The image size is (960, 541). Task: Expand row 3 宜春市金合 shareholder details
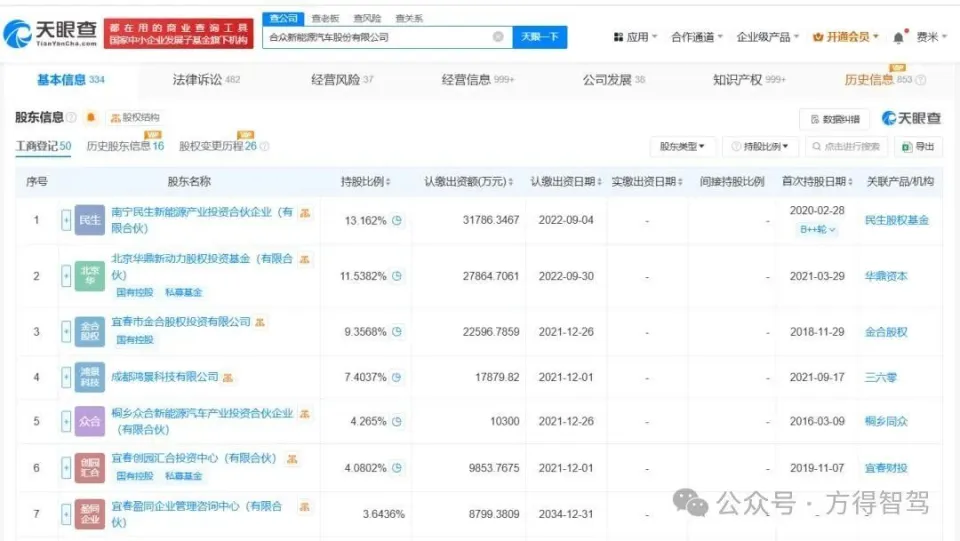pos(66,332)
